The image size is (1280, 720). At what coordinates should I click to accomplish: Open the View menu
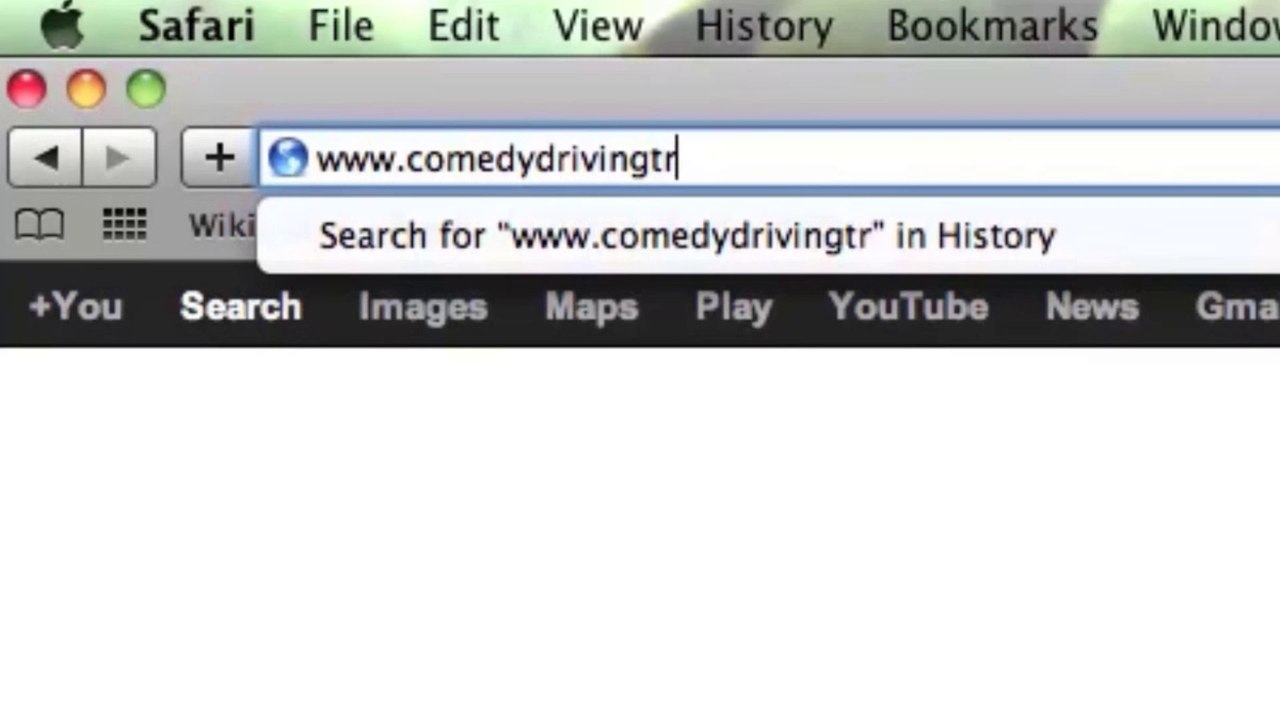(x=598, y=26)
